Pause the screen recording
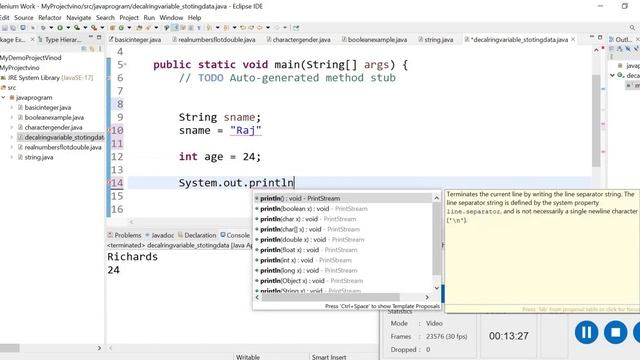This screenshot has height=360, width=640. point(587,332)
